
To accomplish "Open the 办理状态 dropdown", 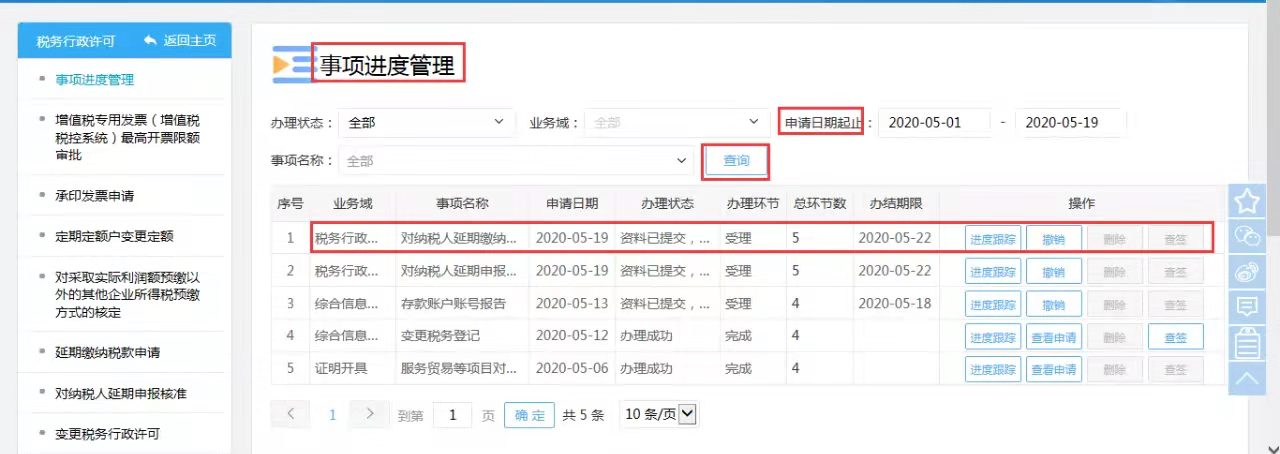I will click(x=428, y=123).
